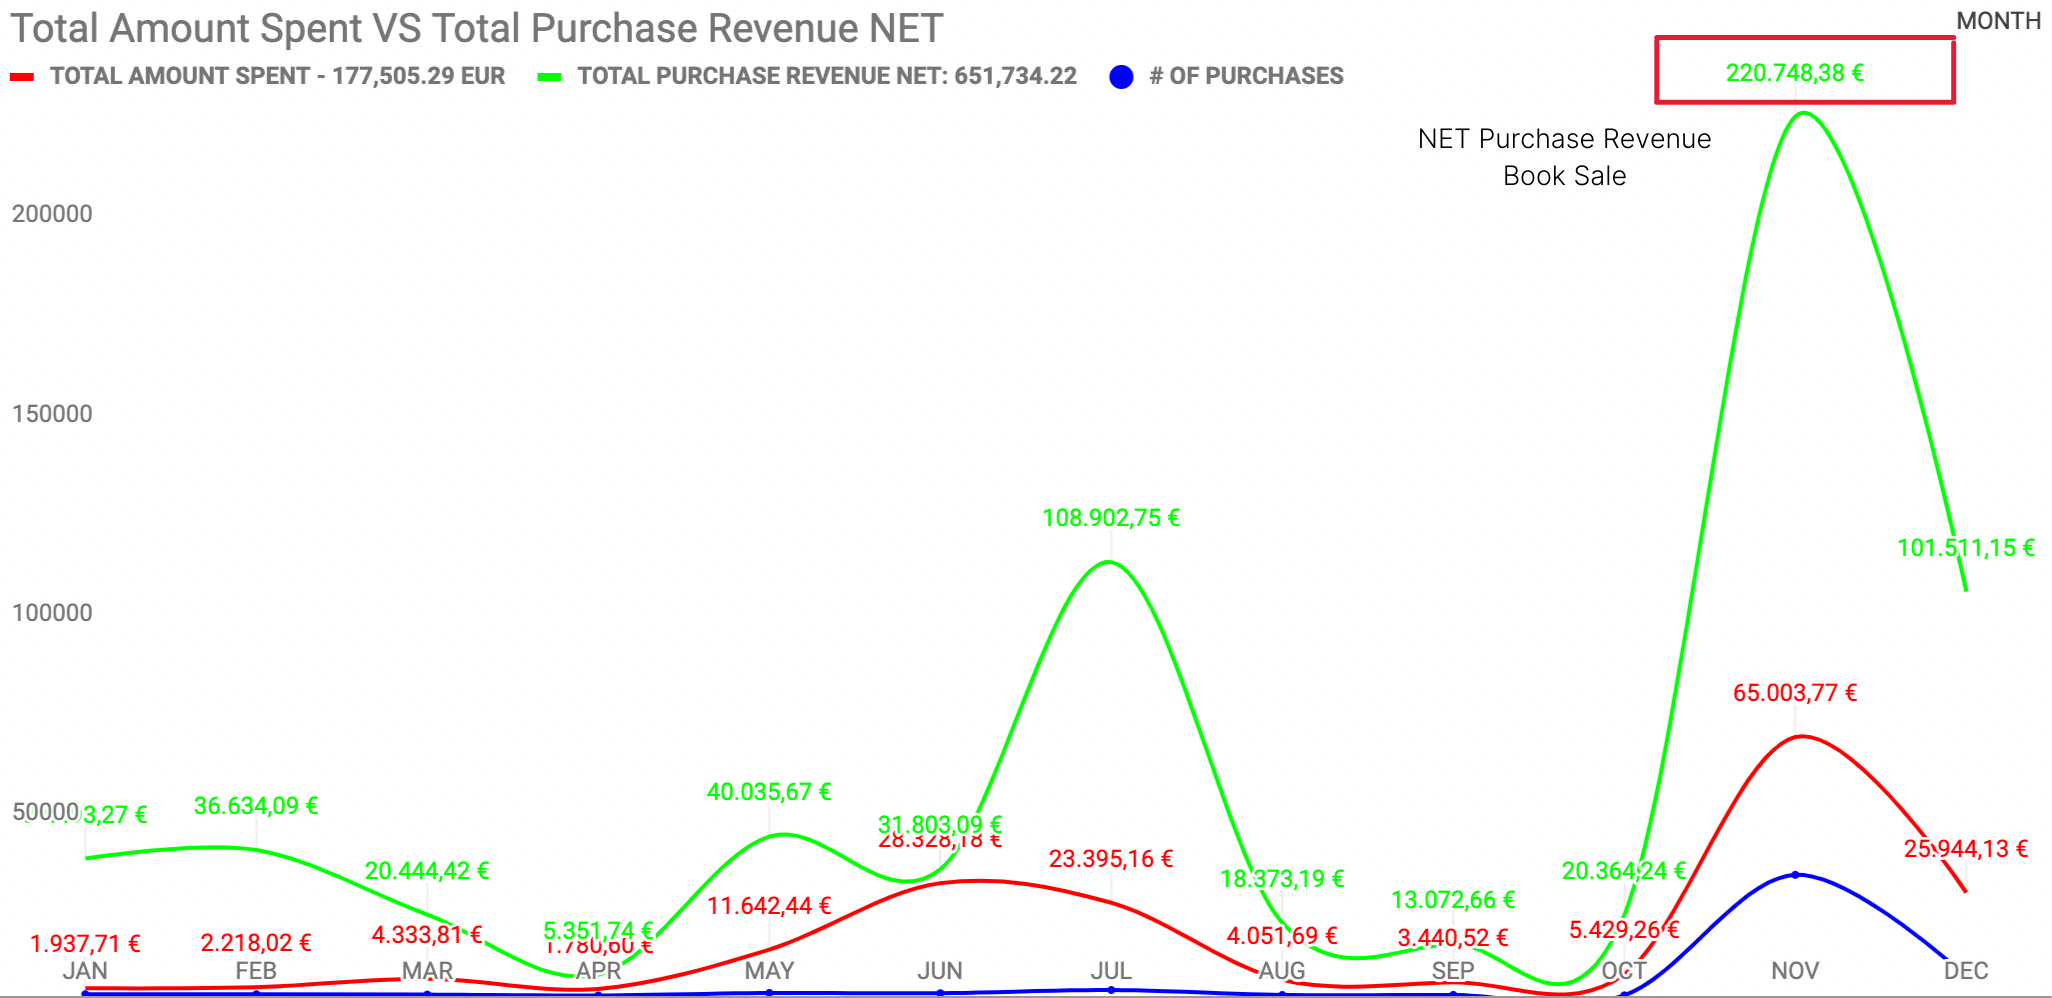Viewport: 2052px width, 998px height.
Task: Click the green Purchase Revenue Net legend marker
Action: click(549, 77)
